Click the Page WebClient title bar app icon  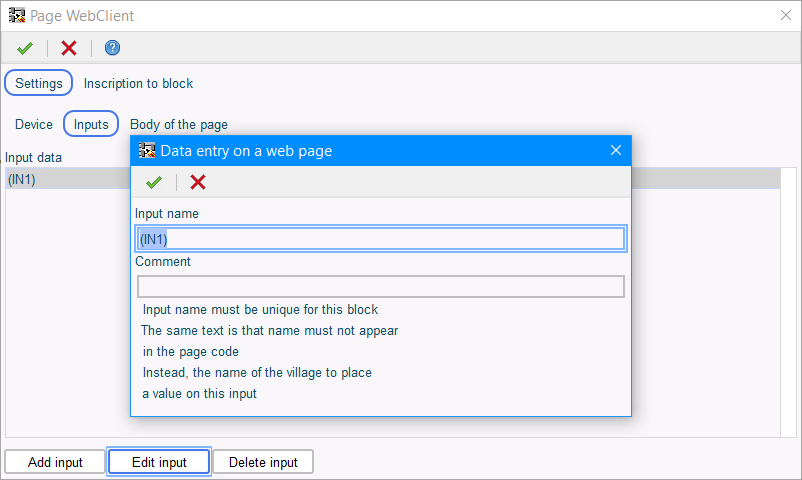click(17, 15)
